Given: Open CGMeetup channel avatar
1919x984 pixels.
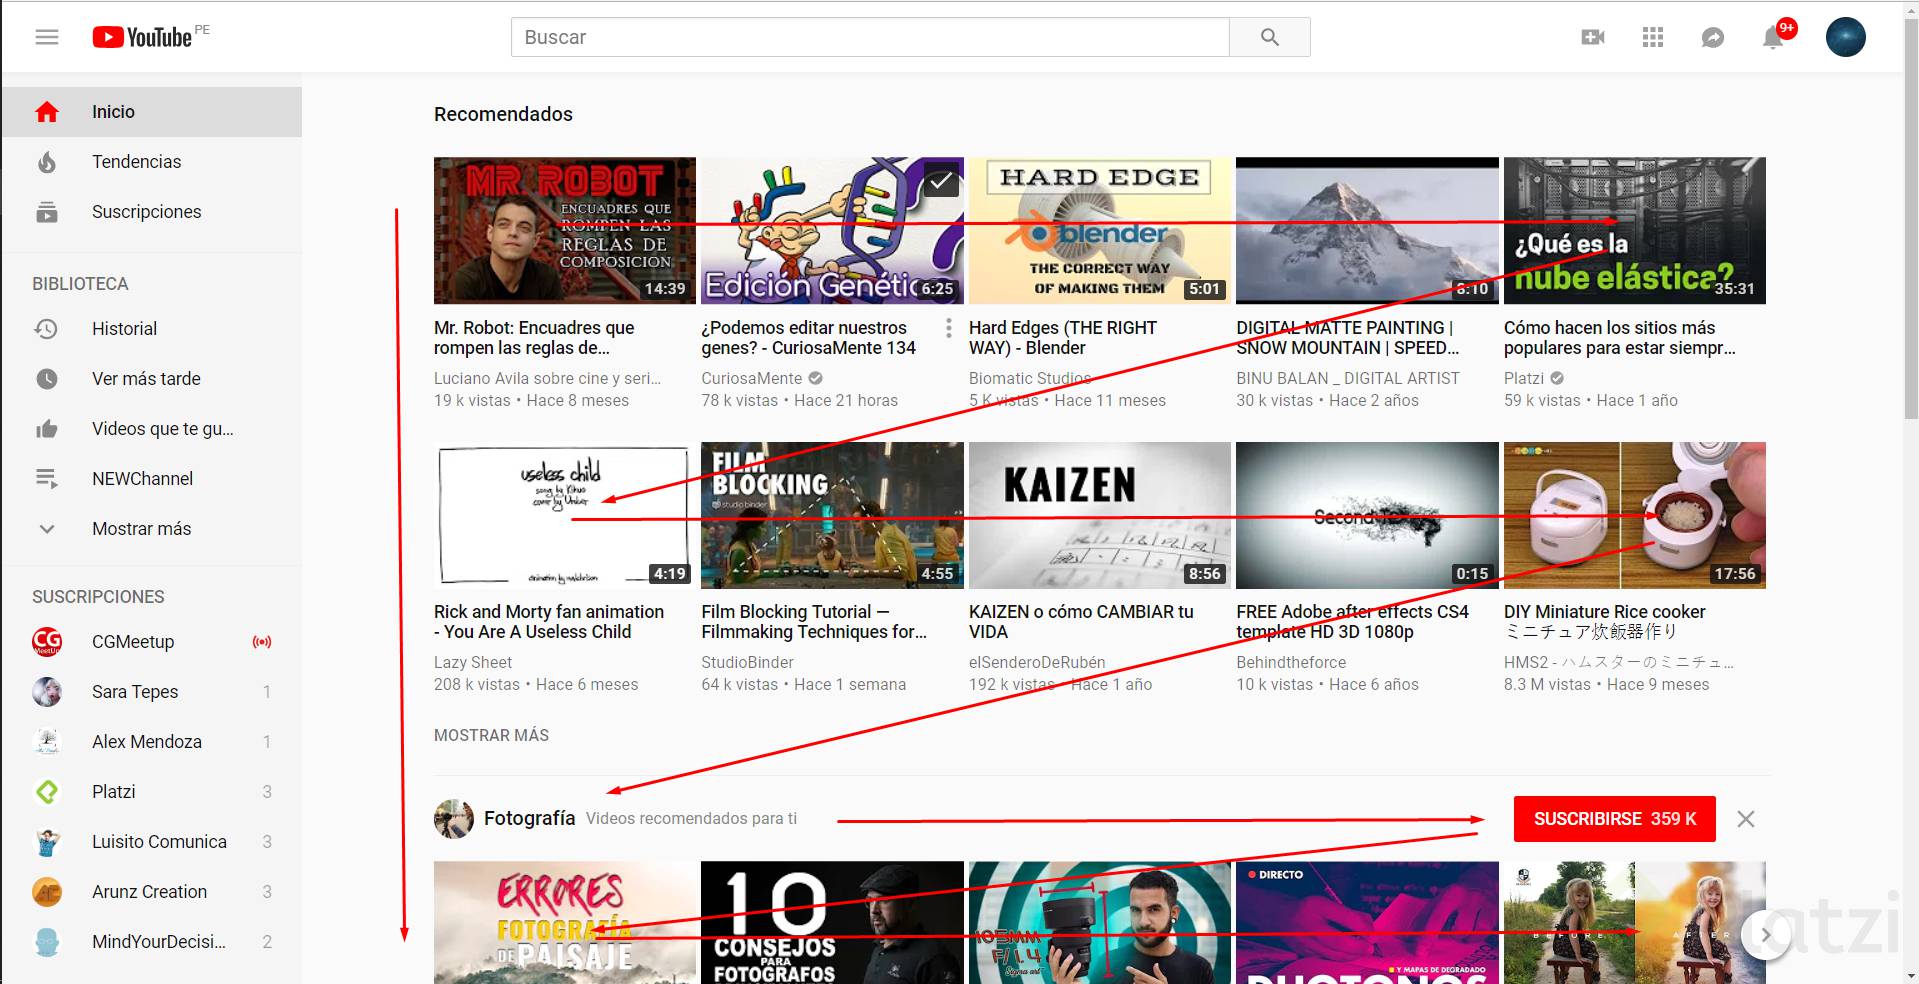Looking at the screenshot, I should (x=47, y=642).
